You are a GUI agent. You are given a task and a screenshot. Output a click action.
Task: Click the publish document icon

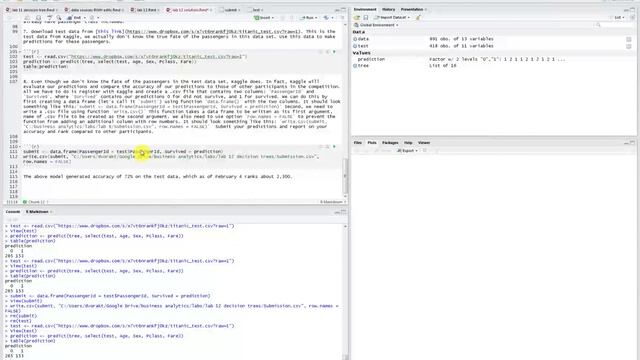(327, 18)
